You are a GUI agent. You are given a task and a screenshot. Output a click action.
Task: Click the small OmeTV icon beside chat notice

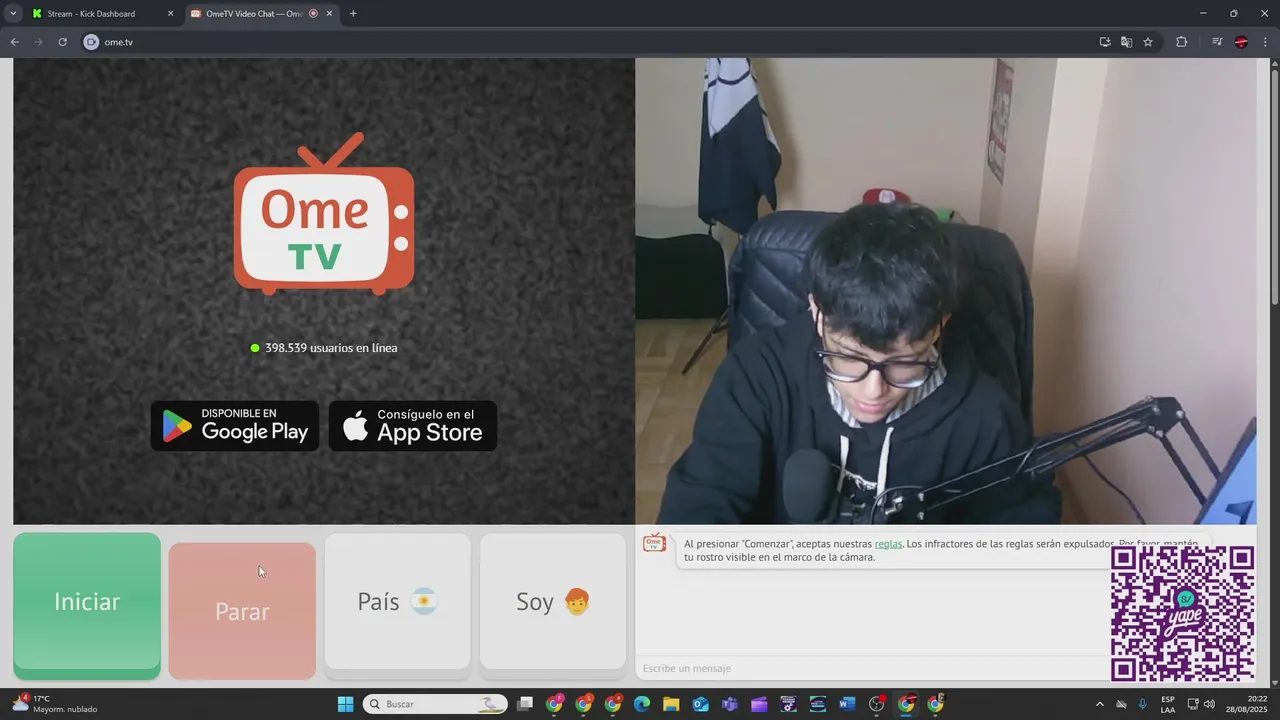pos(654,542)
